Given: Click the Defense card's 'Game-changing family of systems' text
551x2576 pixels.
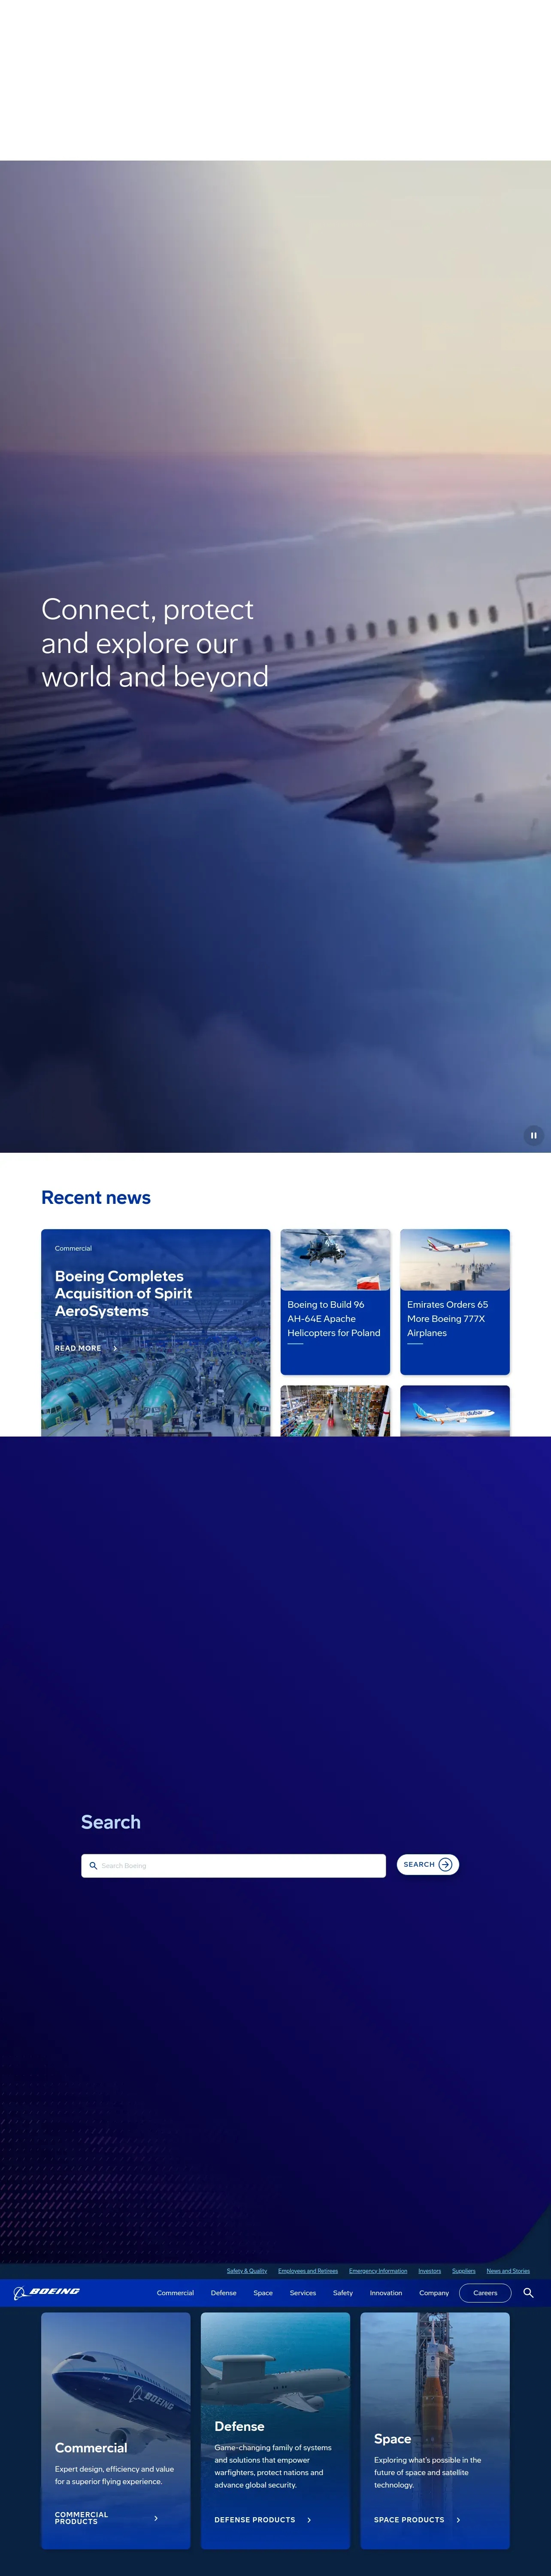Looking at the screenshot, I should [272, 2466].
